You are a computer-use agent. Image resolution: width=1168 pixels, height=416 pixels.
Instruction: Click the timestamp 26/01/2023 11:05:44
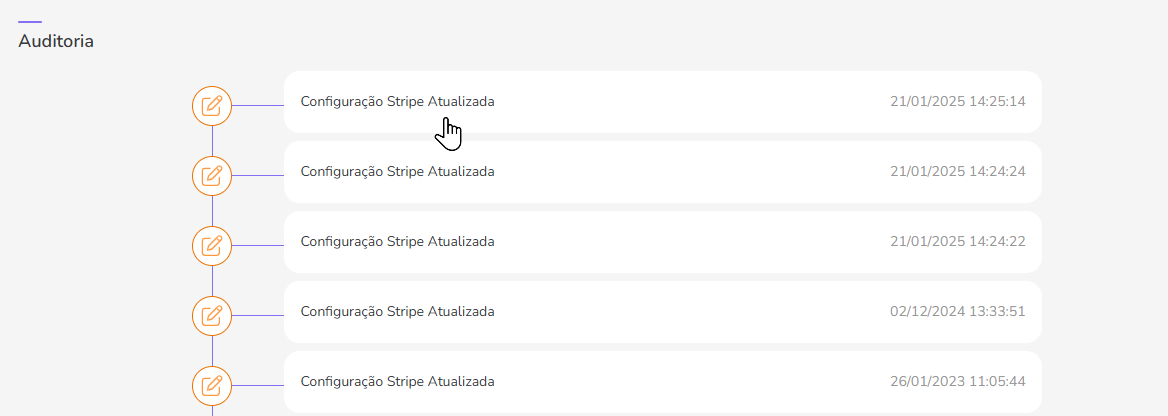click(957, 382)
